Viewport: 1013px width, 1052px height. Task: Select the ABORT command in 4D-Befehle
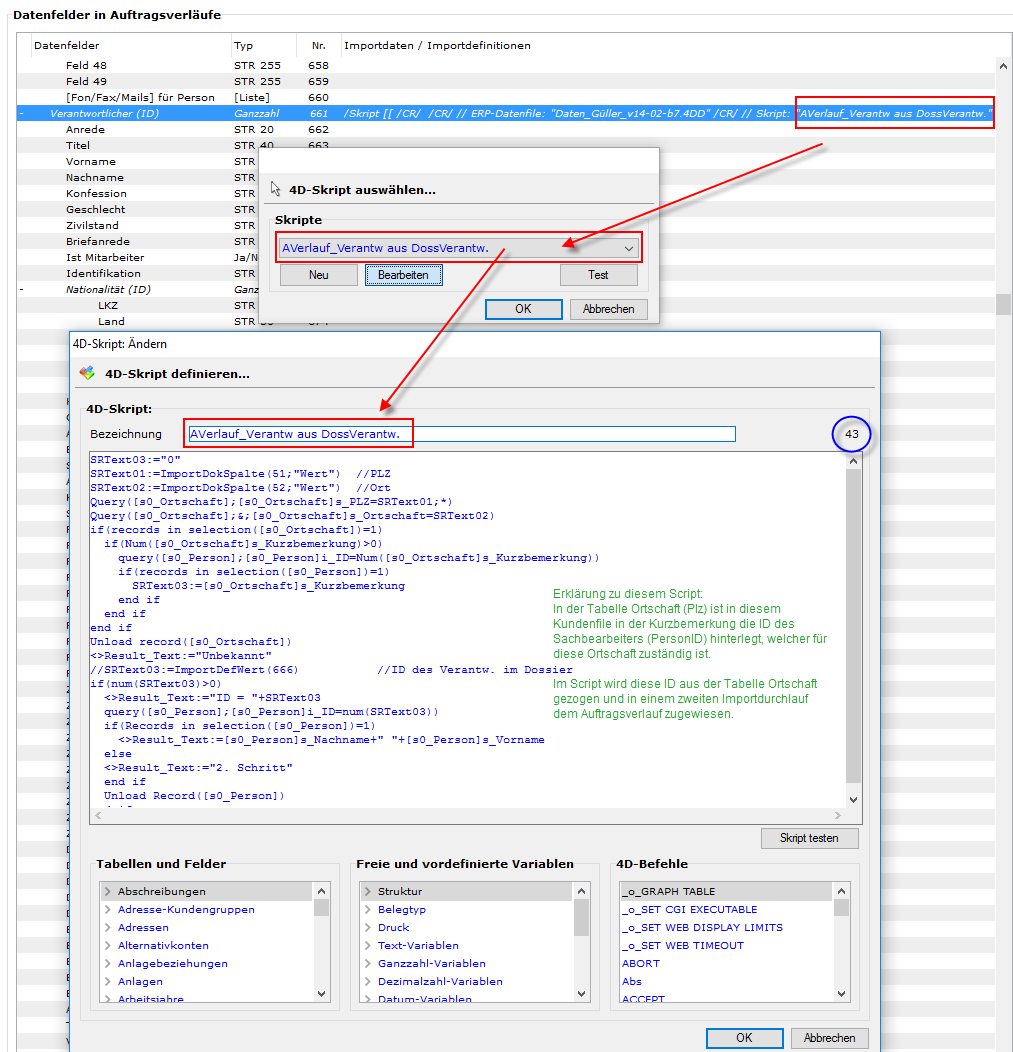click(641, 964)
